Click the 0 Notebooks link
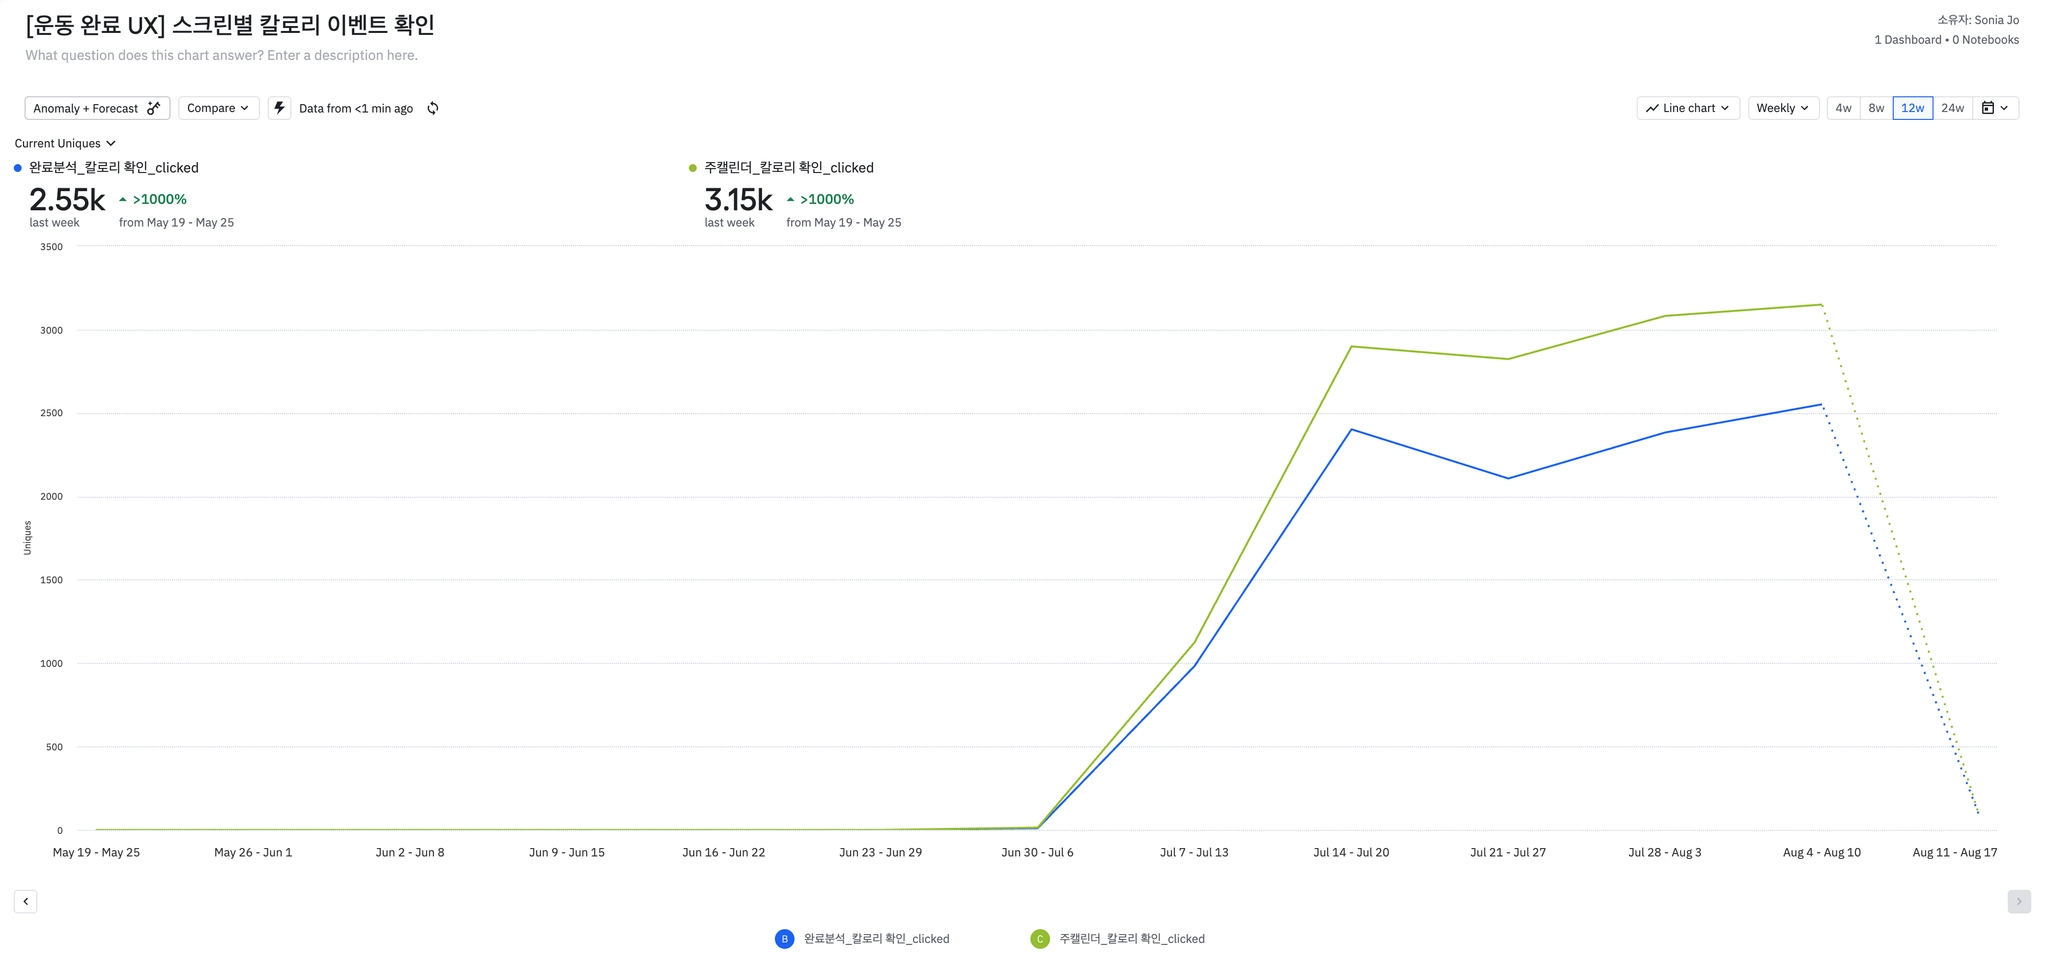 coord(1985,40)
